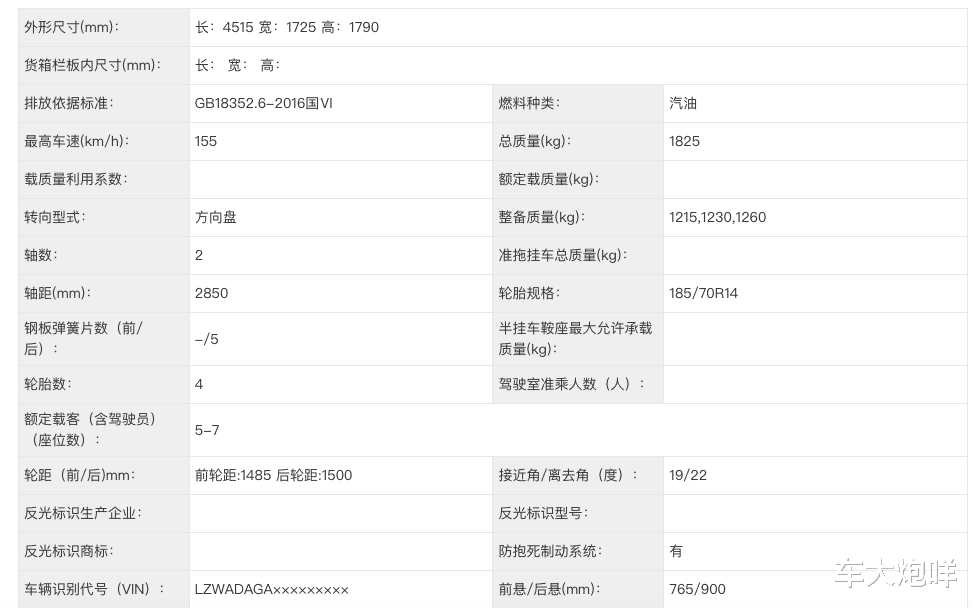Click the 额定载客(含驾驶员)(座位数) label
This screenshot has height=608, width=973.
pos(90,429)
